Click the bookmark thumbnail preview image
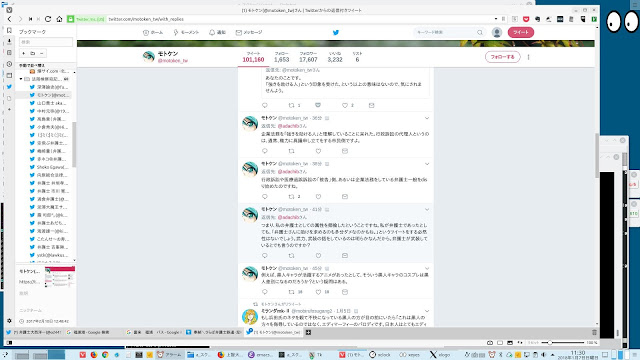 point(60,277)
